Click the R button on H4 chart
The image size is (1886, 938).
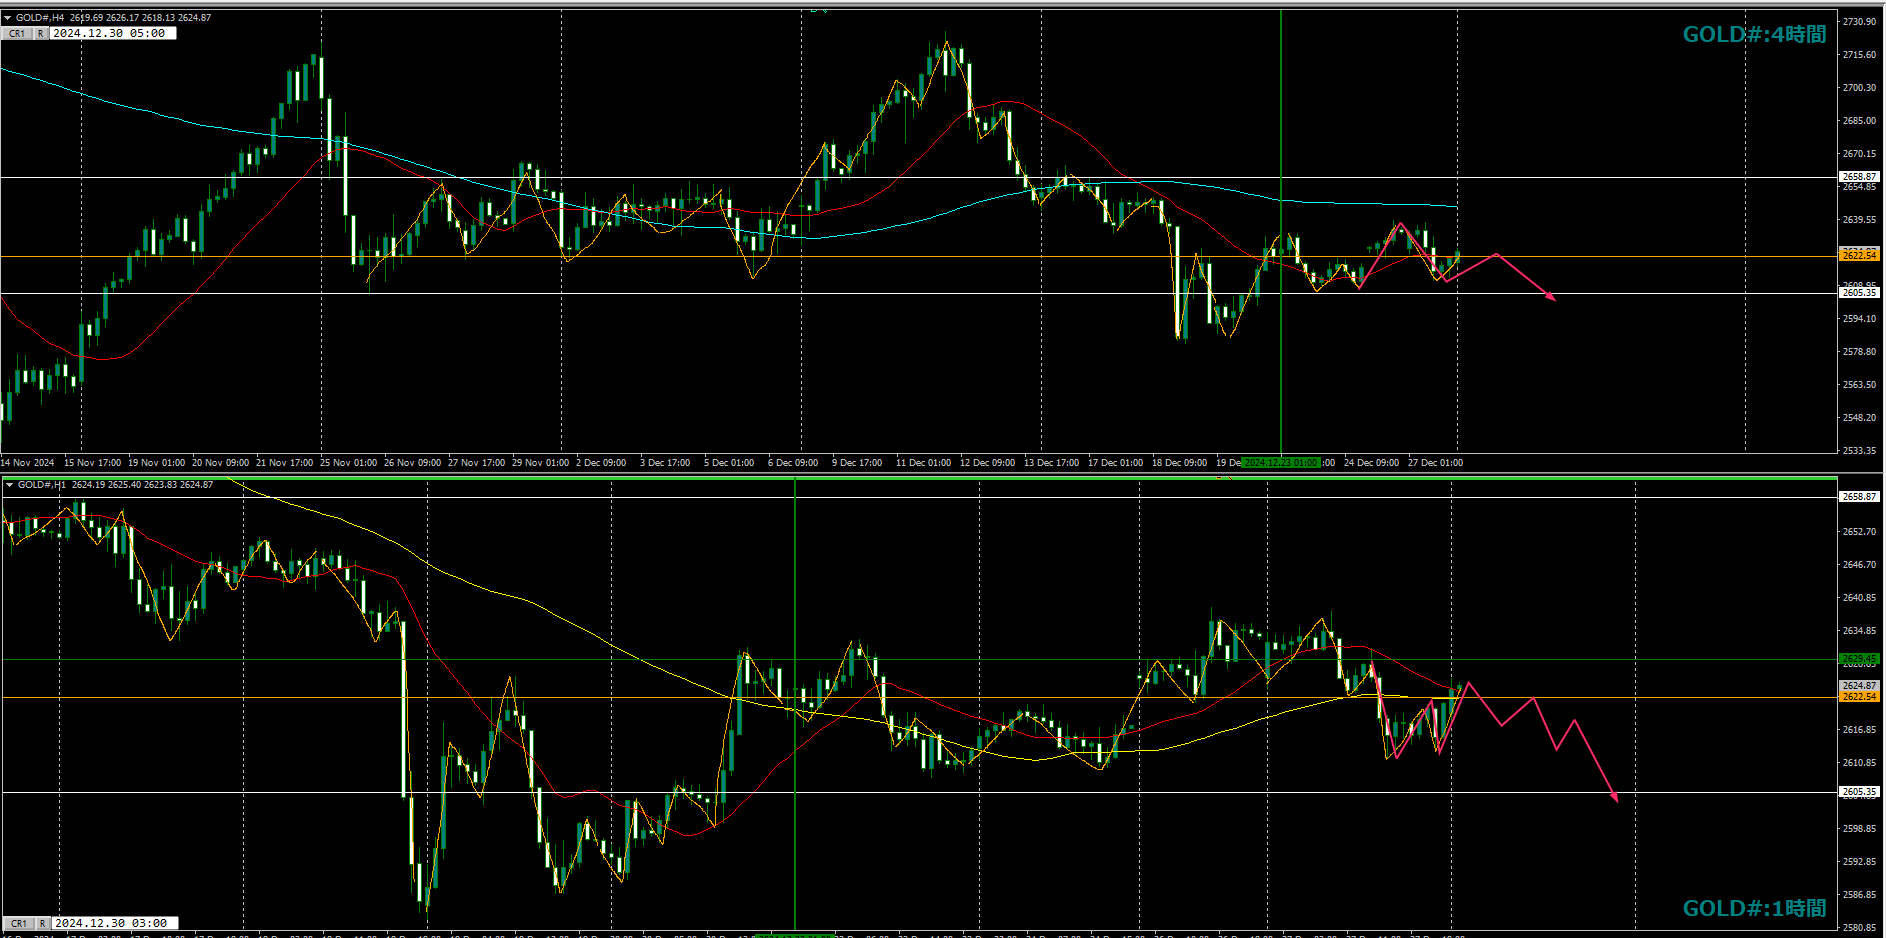pyautogui.click(x=41, y=33)
